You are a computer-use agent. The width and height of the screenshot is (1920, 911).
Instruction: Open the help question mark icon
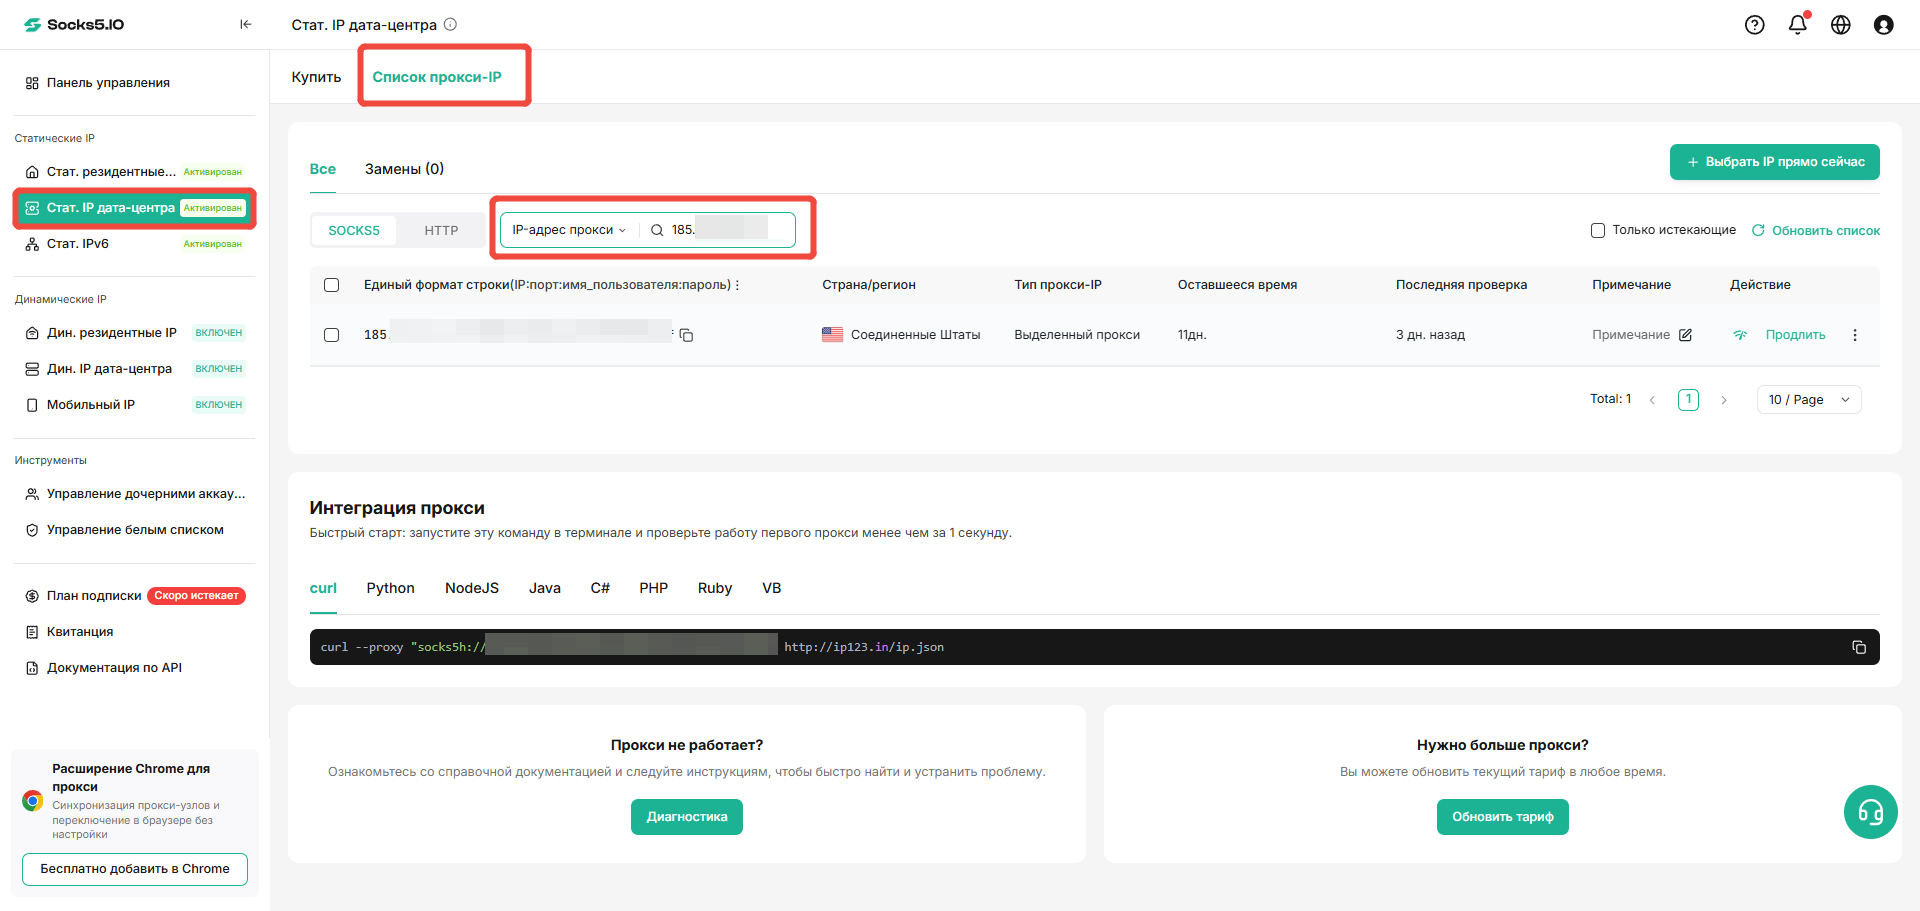(x=1754, y=25)
